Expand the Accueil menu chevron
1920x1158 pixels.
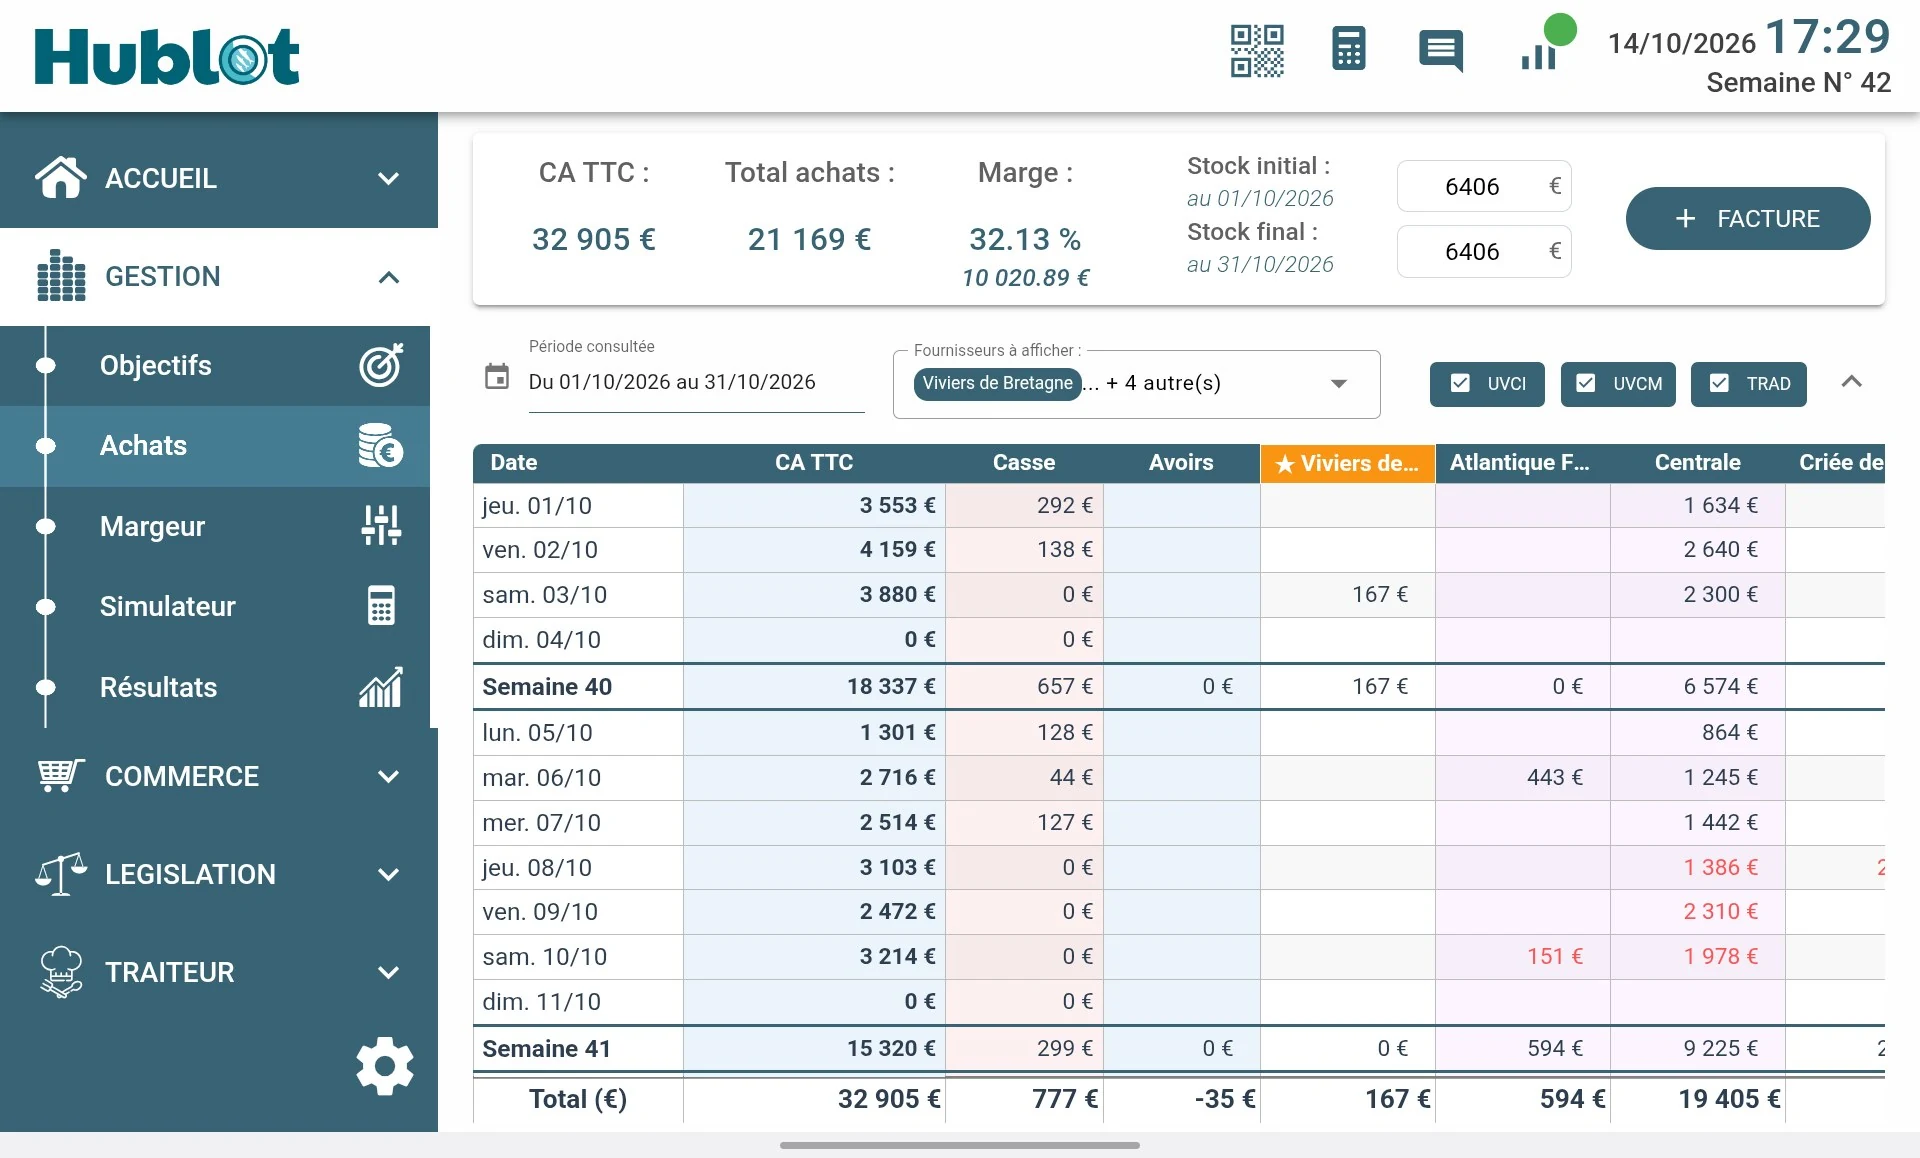(x=389, y=178)
